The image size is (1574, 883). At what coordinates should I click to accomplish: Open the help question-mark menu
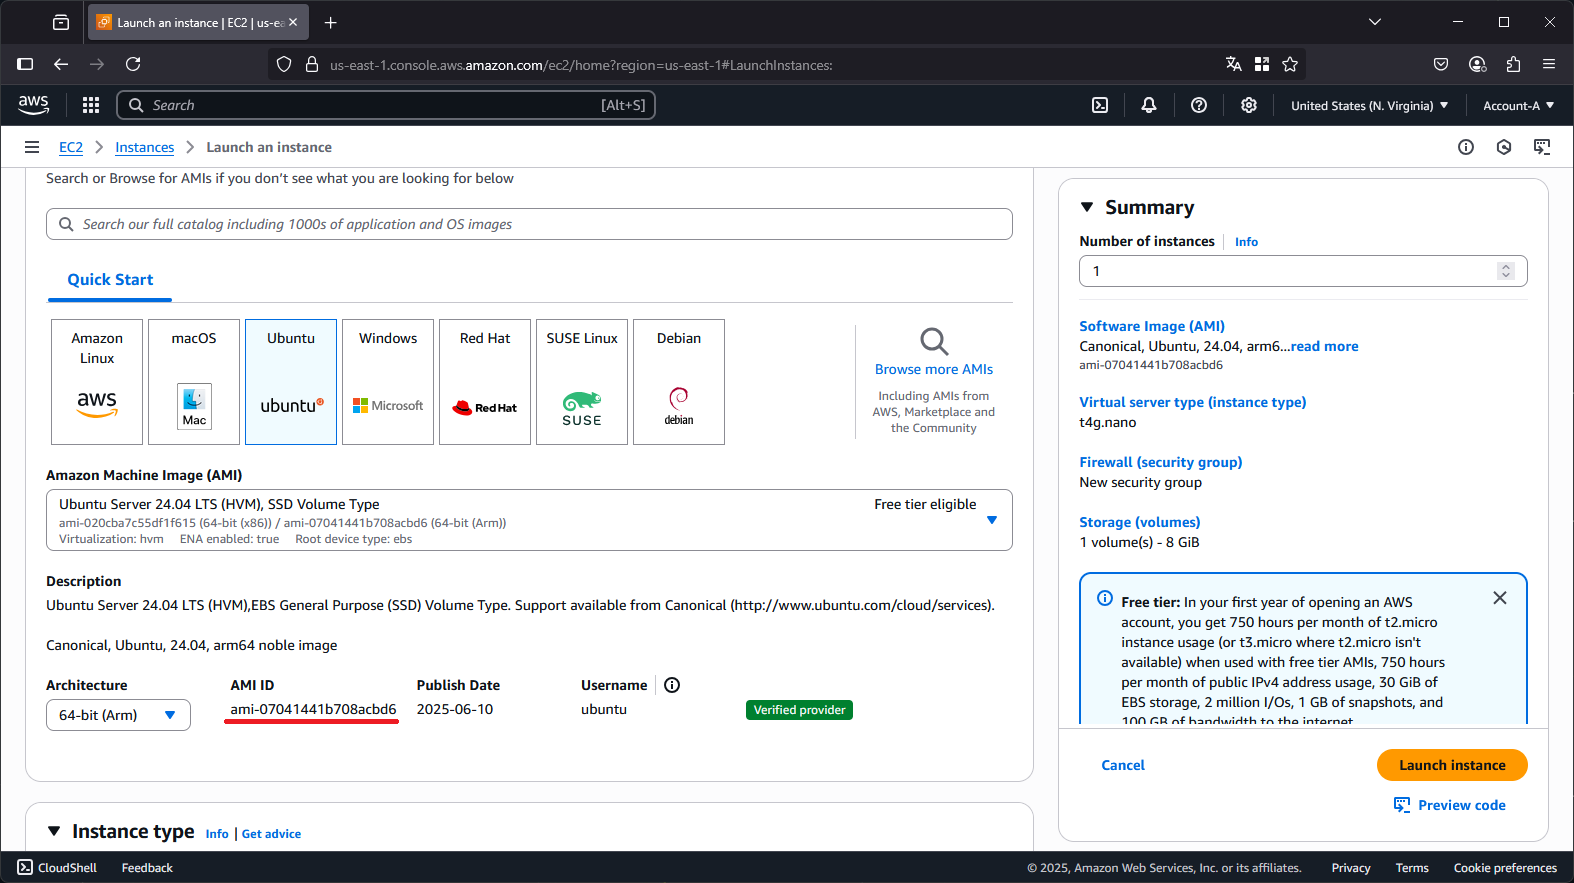1199,105
